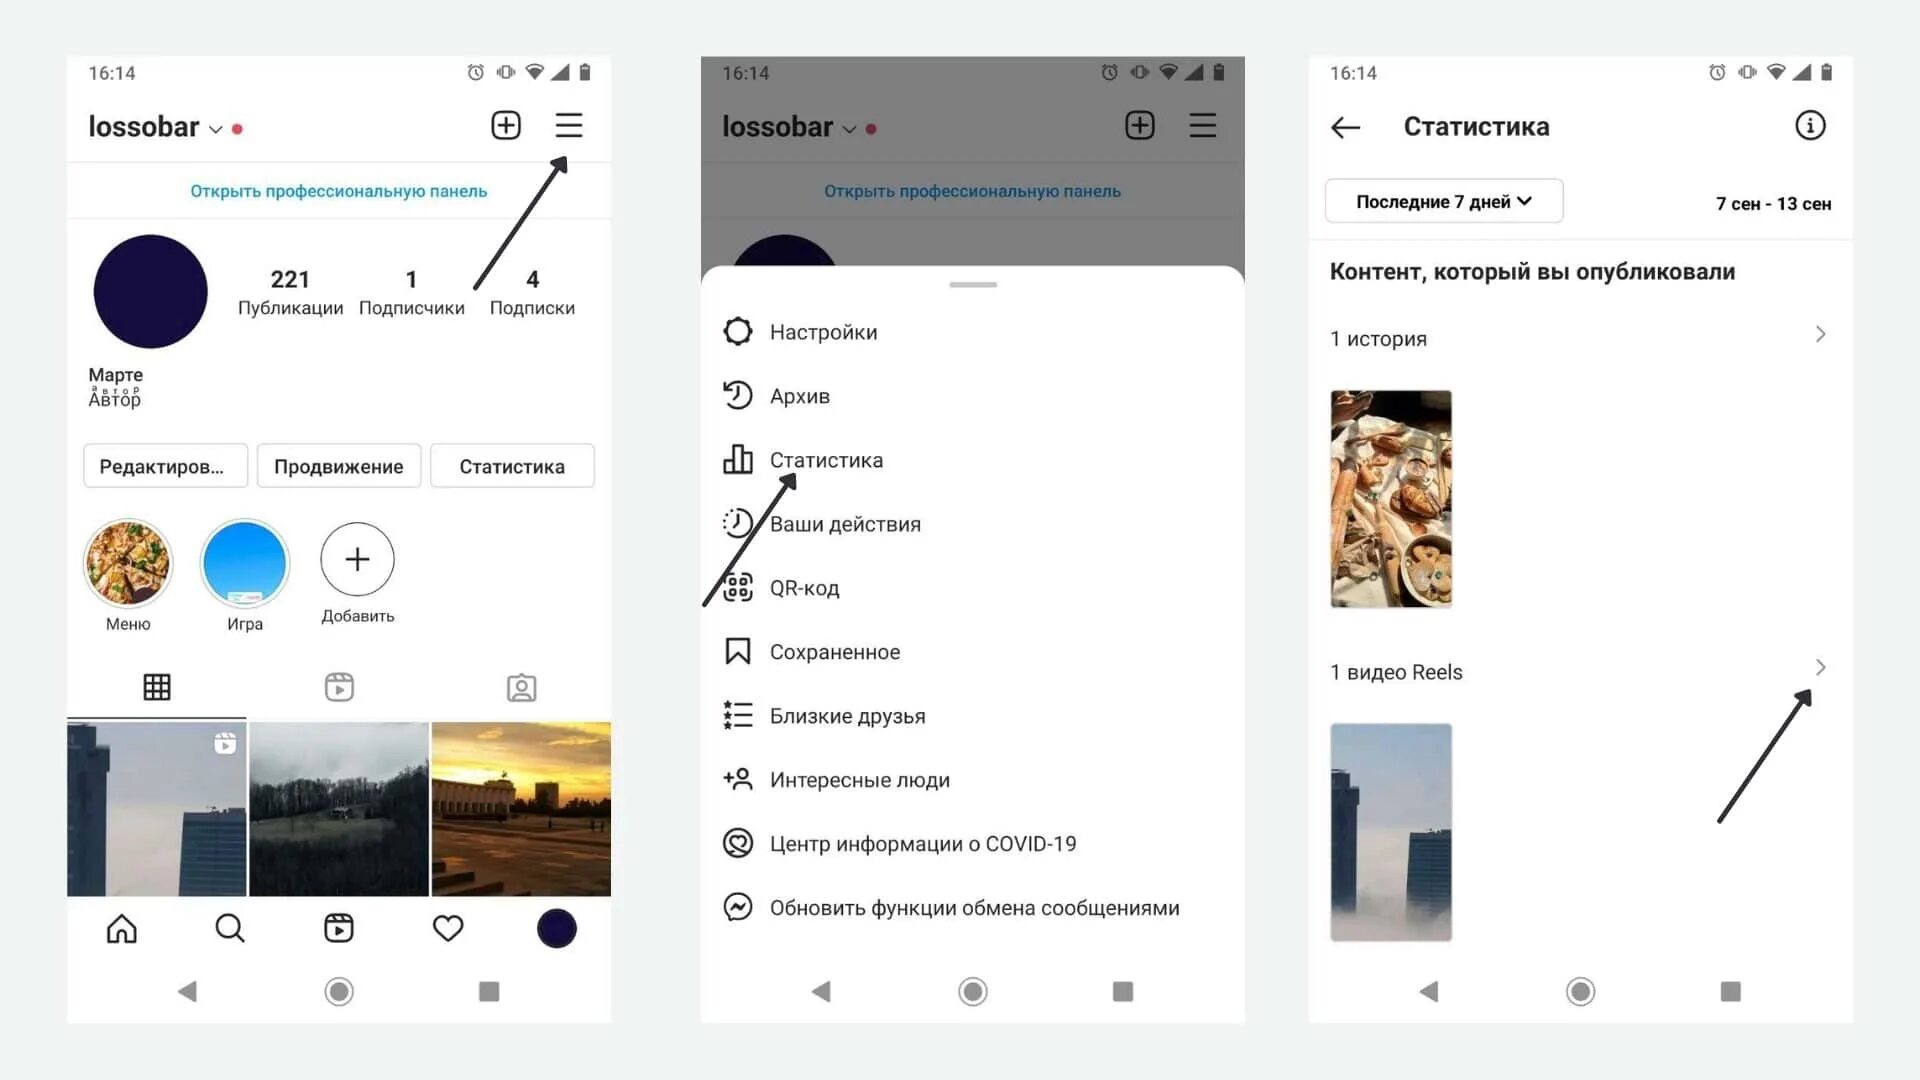
Task: Click the Reels tab icon on profile
Action: click(x=339, y=686)
